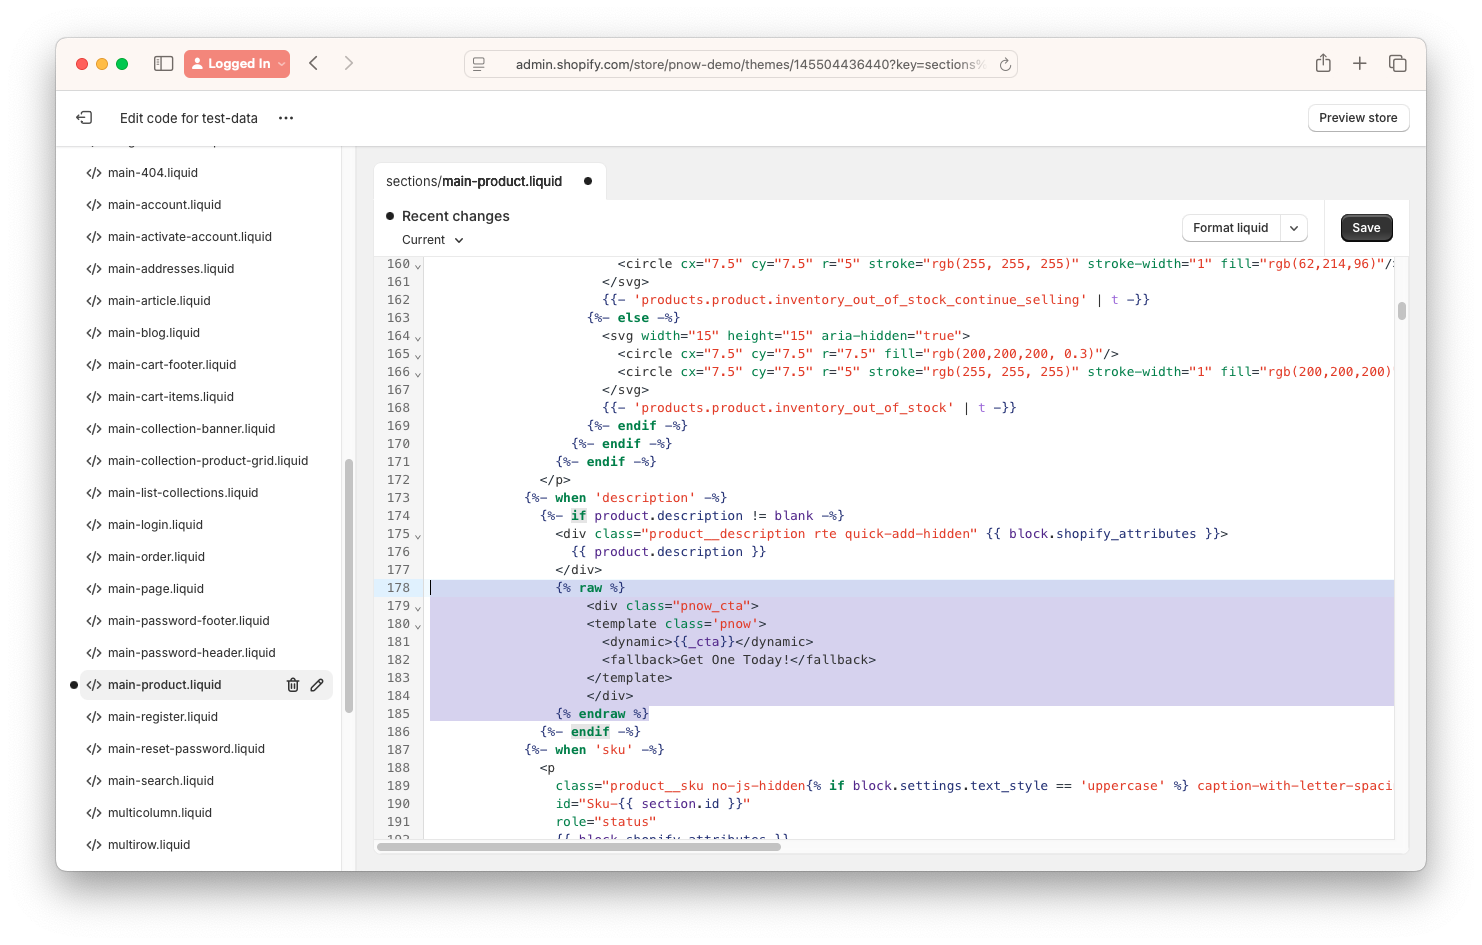Open main-page.liquid file
The height and width of the screenshot is (945, 1482).
click(156, 589)
